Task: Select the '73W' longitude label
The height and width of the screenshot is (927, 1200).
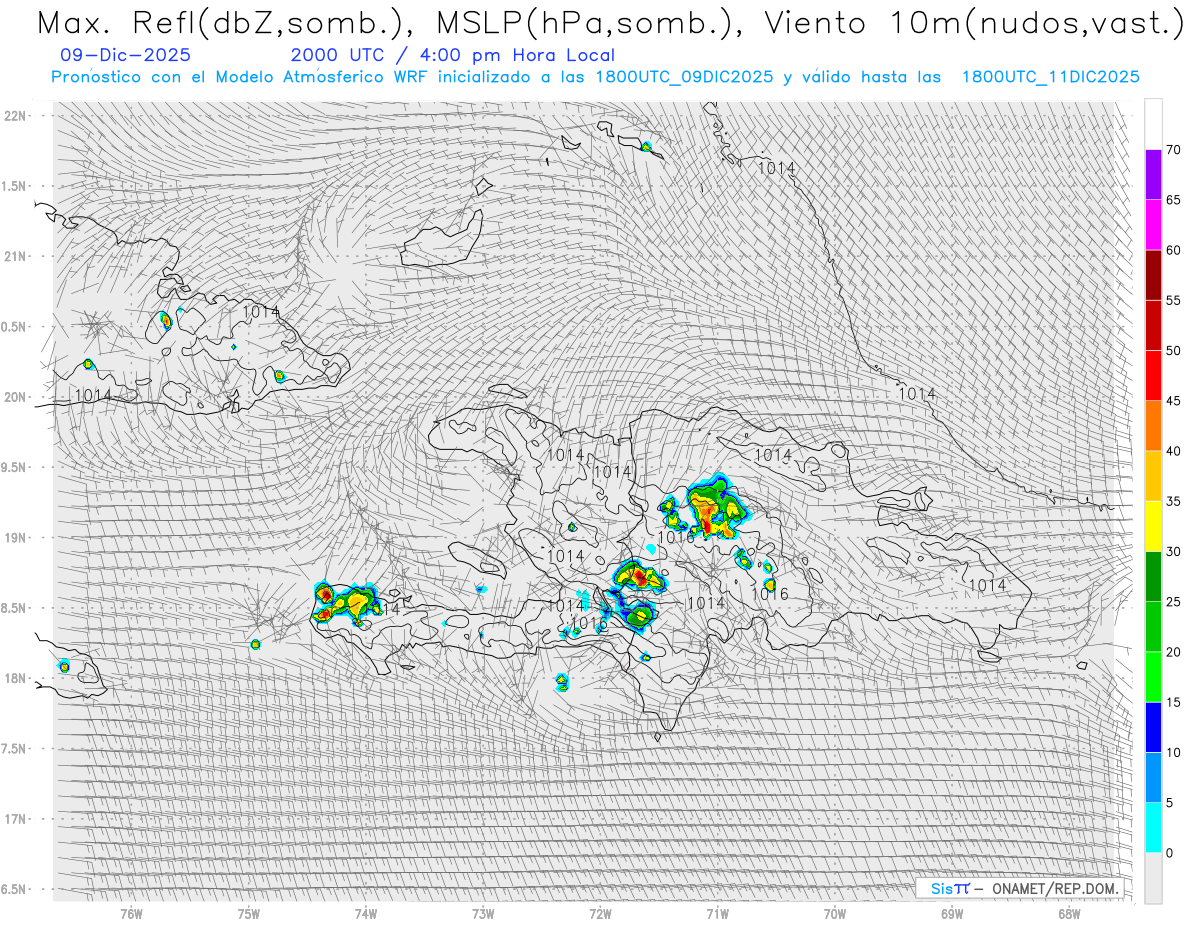Action: 483,913
